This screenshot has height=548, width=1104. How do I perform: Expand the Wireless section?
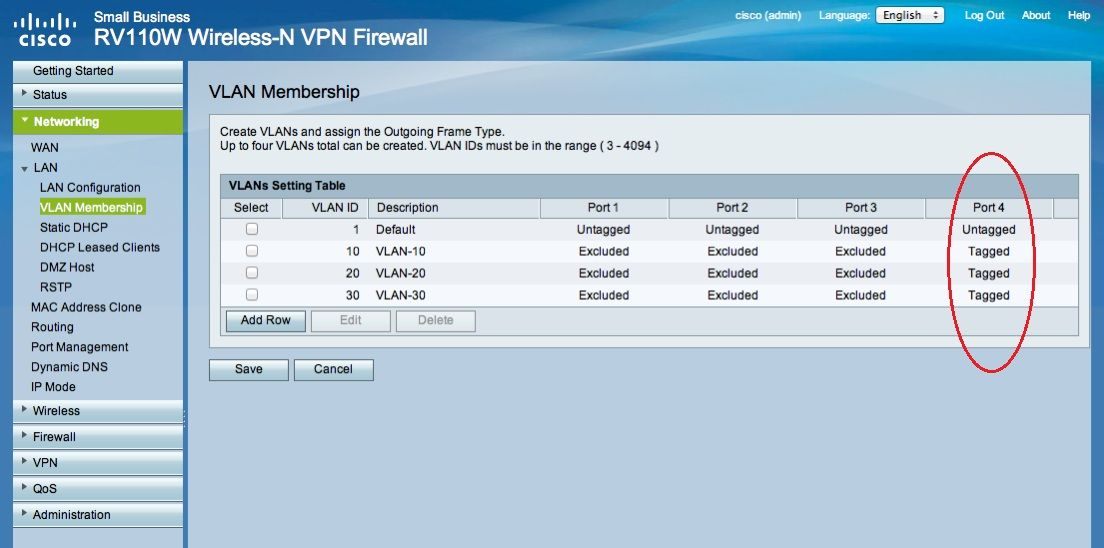pyautogui.click(x=97, y=411)
